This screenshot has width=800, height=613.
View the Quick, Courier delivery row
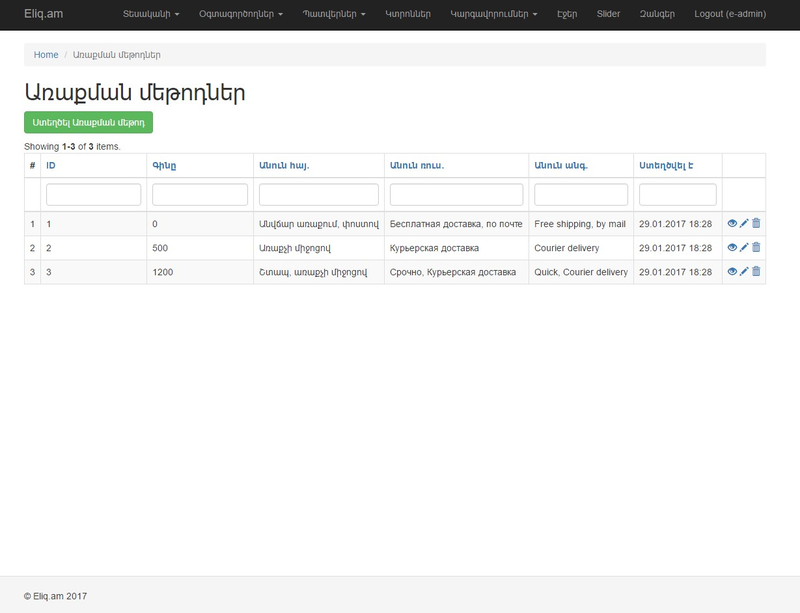tap(732, 271)
